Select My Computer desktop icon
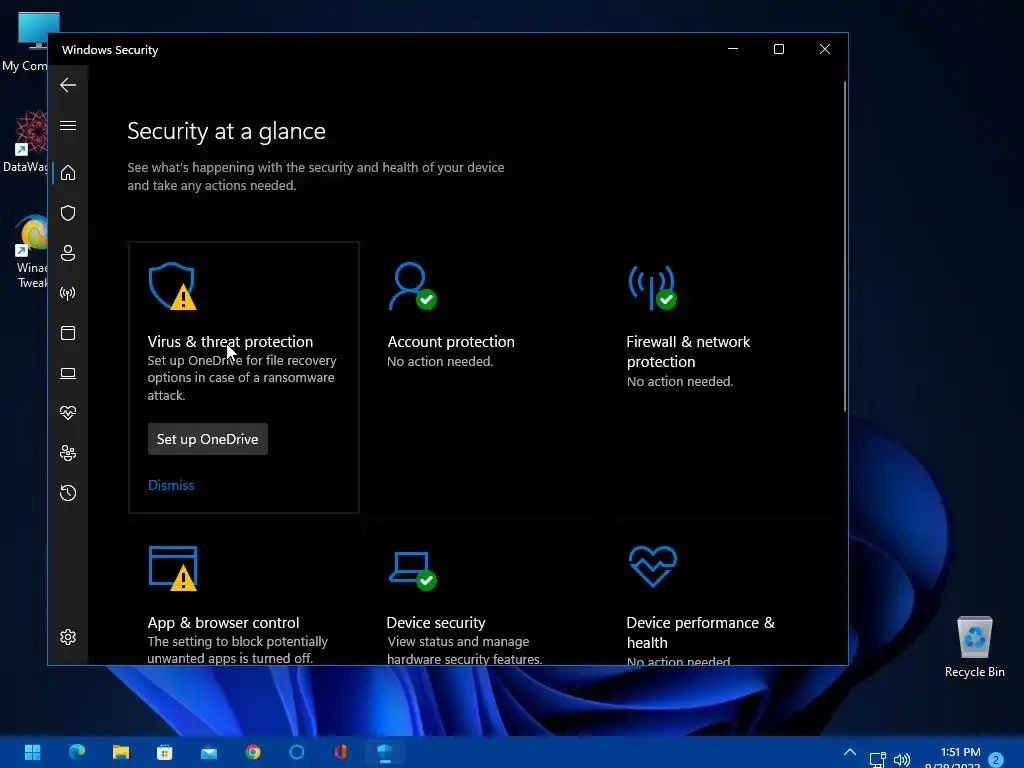Viewport: 1024px width, 768px height. pos(26,40)
